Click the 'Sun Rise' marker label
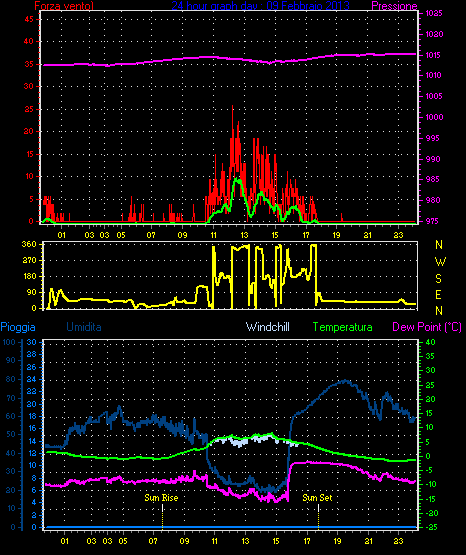This screenshot has width=466, height=555. pyautogui.click(x=161, y=498)
